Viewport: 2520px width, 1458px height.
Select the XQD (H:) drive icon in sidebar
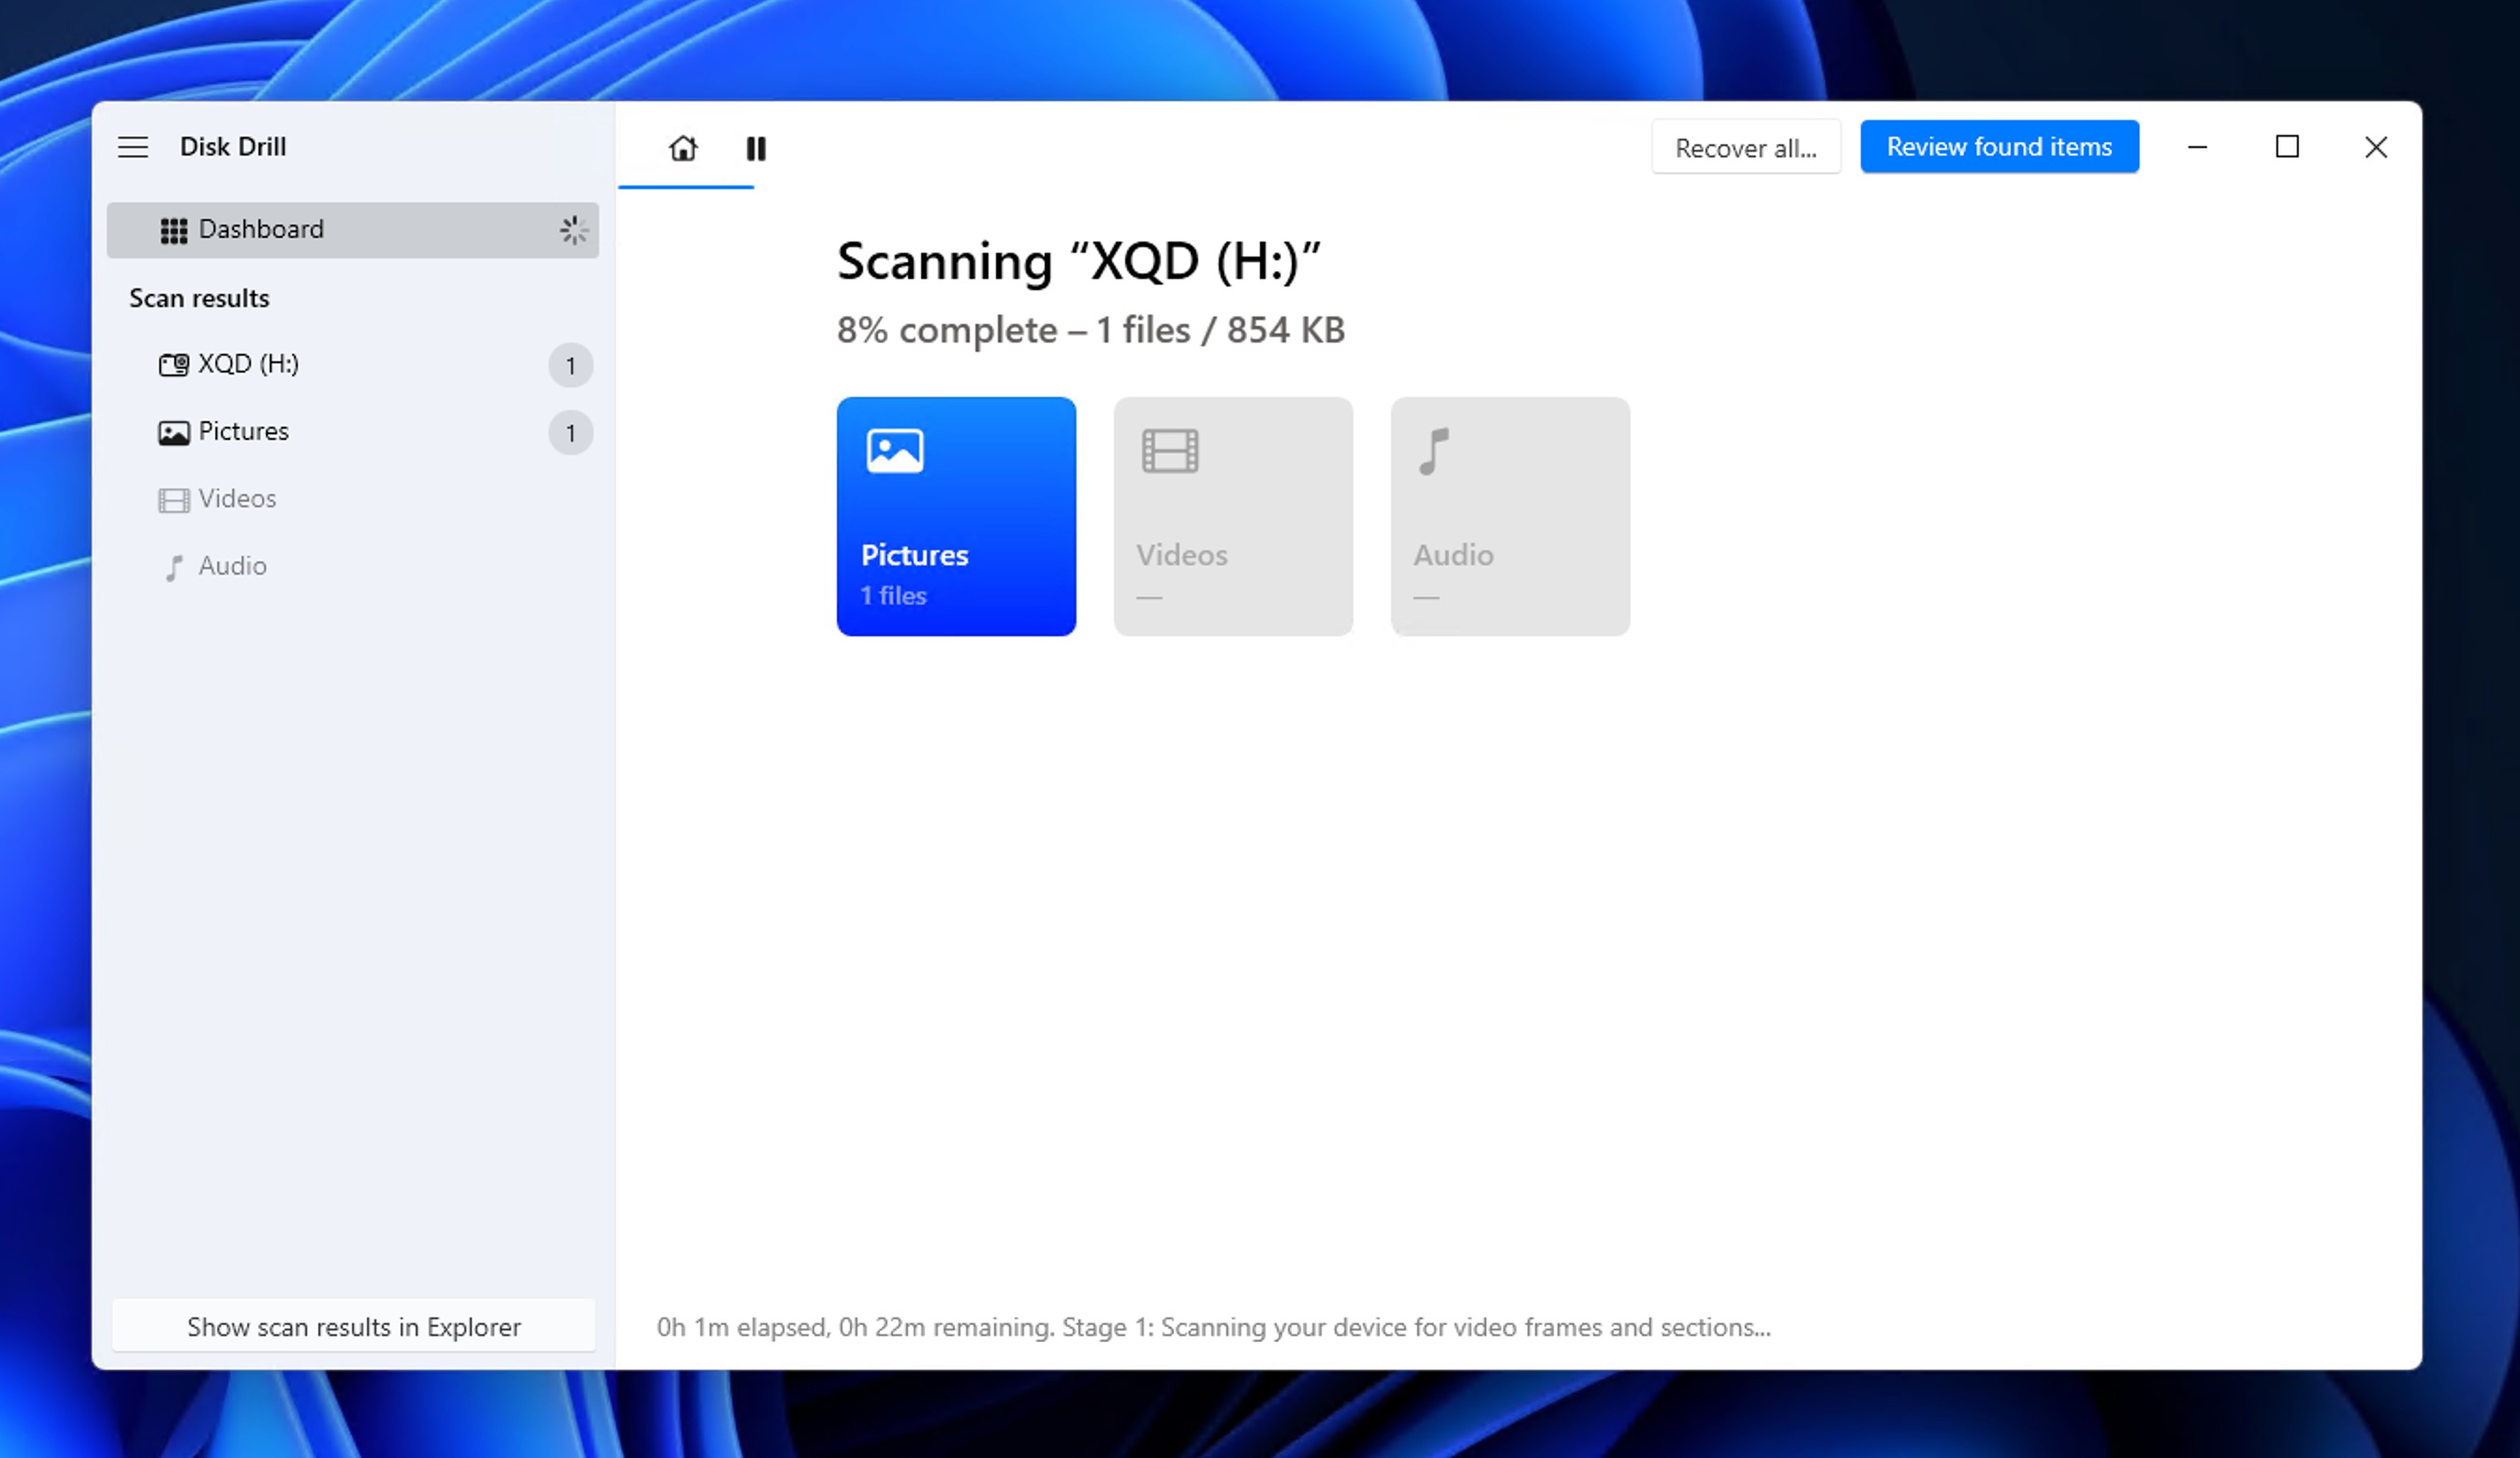pyautogui.click(x=174, y=364)
